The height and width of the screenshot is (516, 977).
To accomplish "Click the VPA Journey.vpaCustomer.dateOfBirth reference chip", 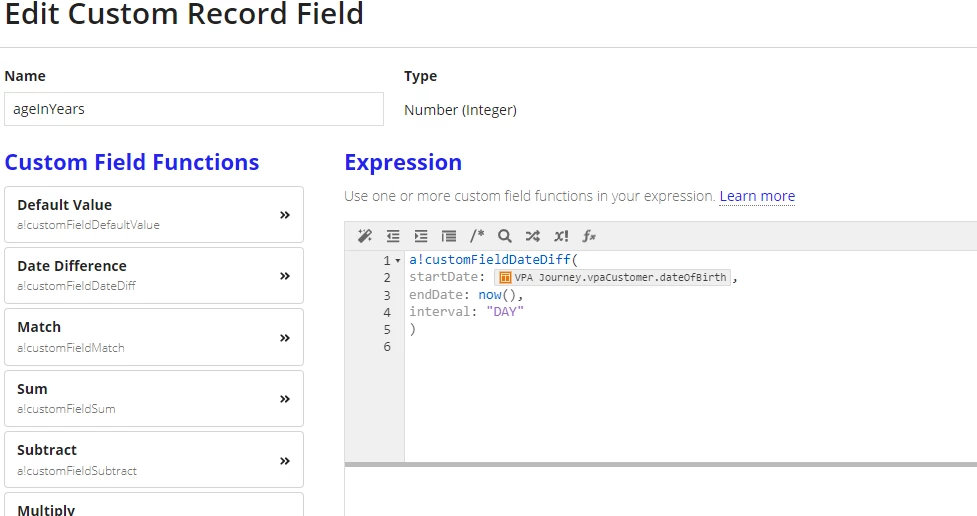I will [x=612, y=277].
